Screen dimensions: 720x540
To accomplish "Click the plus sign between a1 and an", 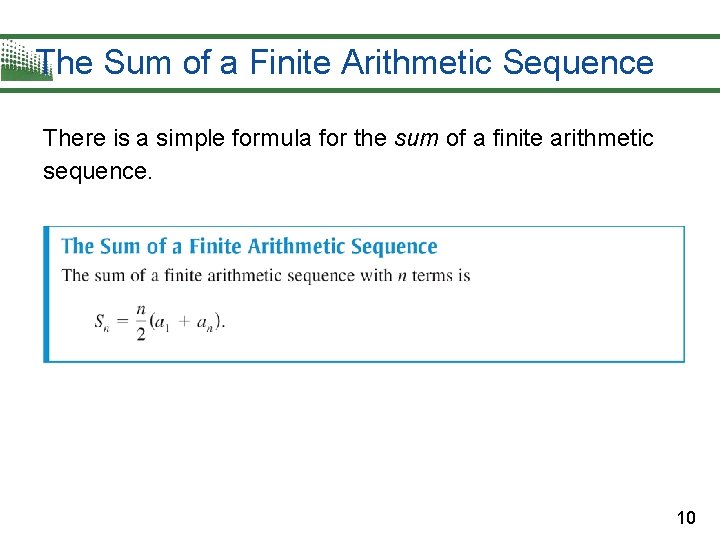I will coord(185,322).
